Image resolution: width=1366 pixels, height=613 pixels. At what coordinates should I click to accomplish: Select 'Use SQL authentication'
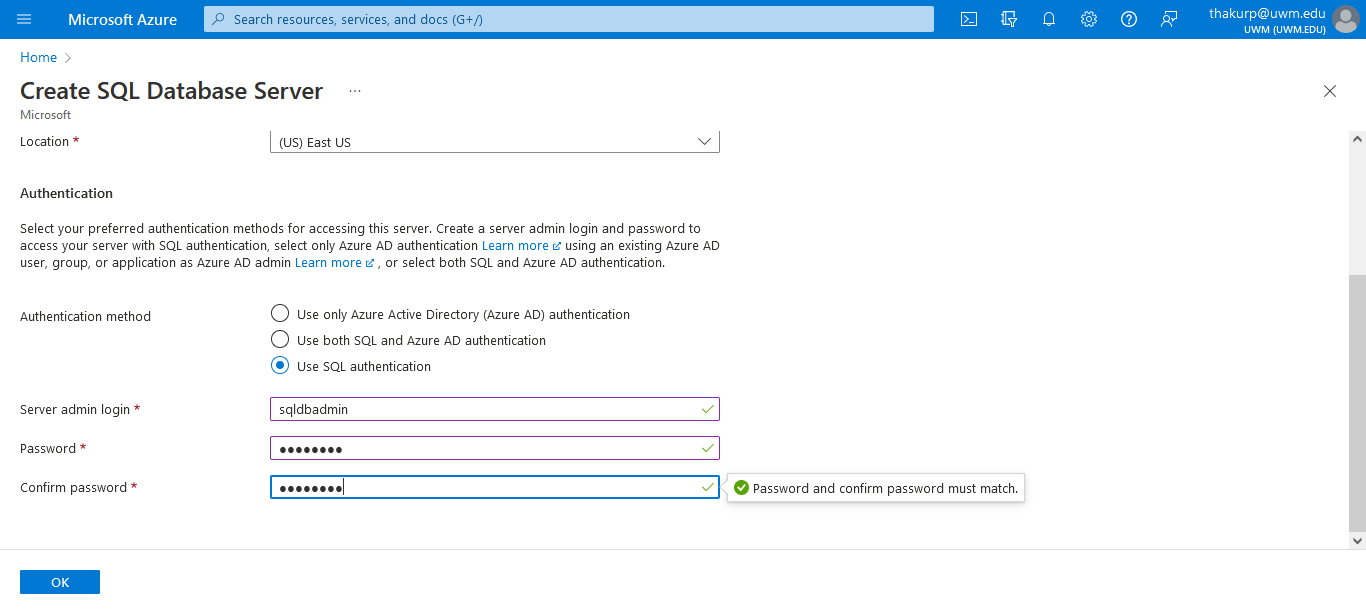280,365
